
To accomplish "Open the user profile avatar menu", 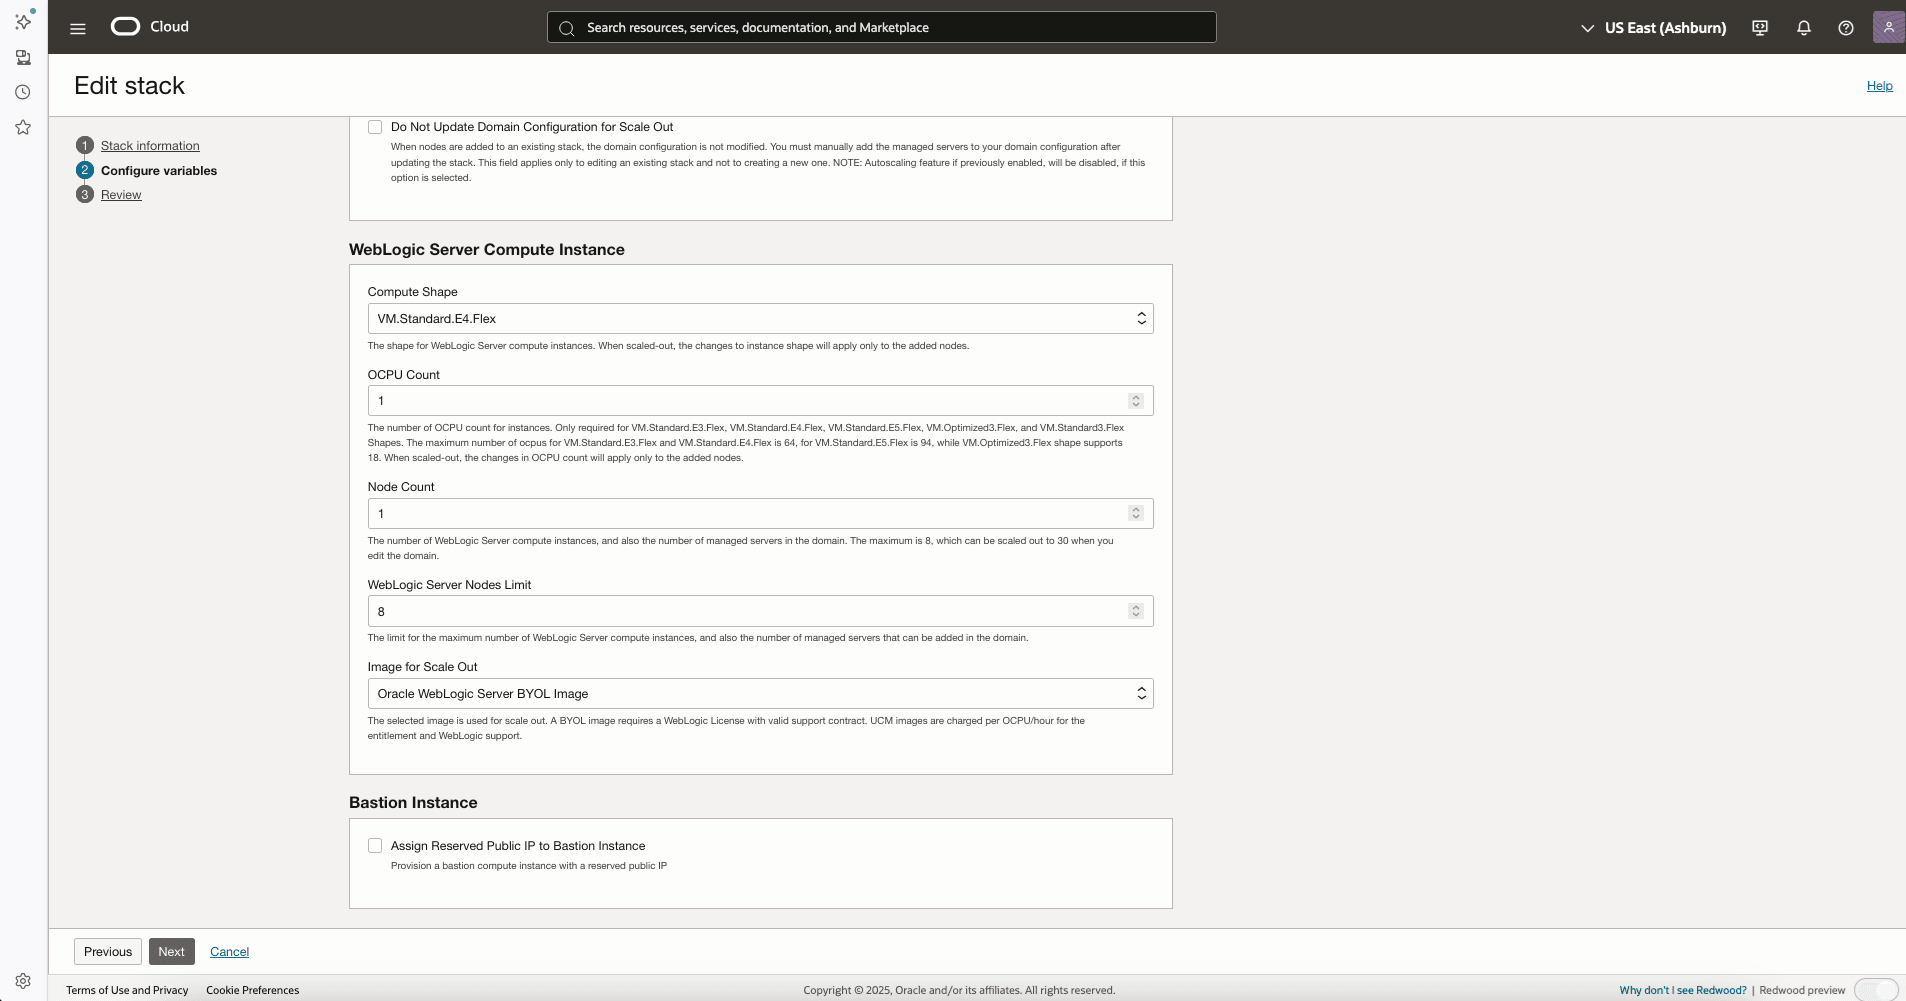I will (1888, 27).
